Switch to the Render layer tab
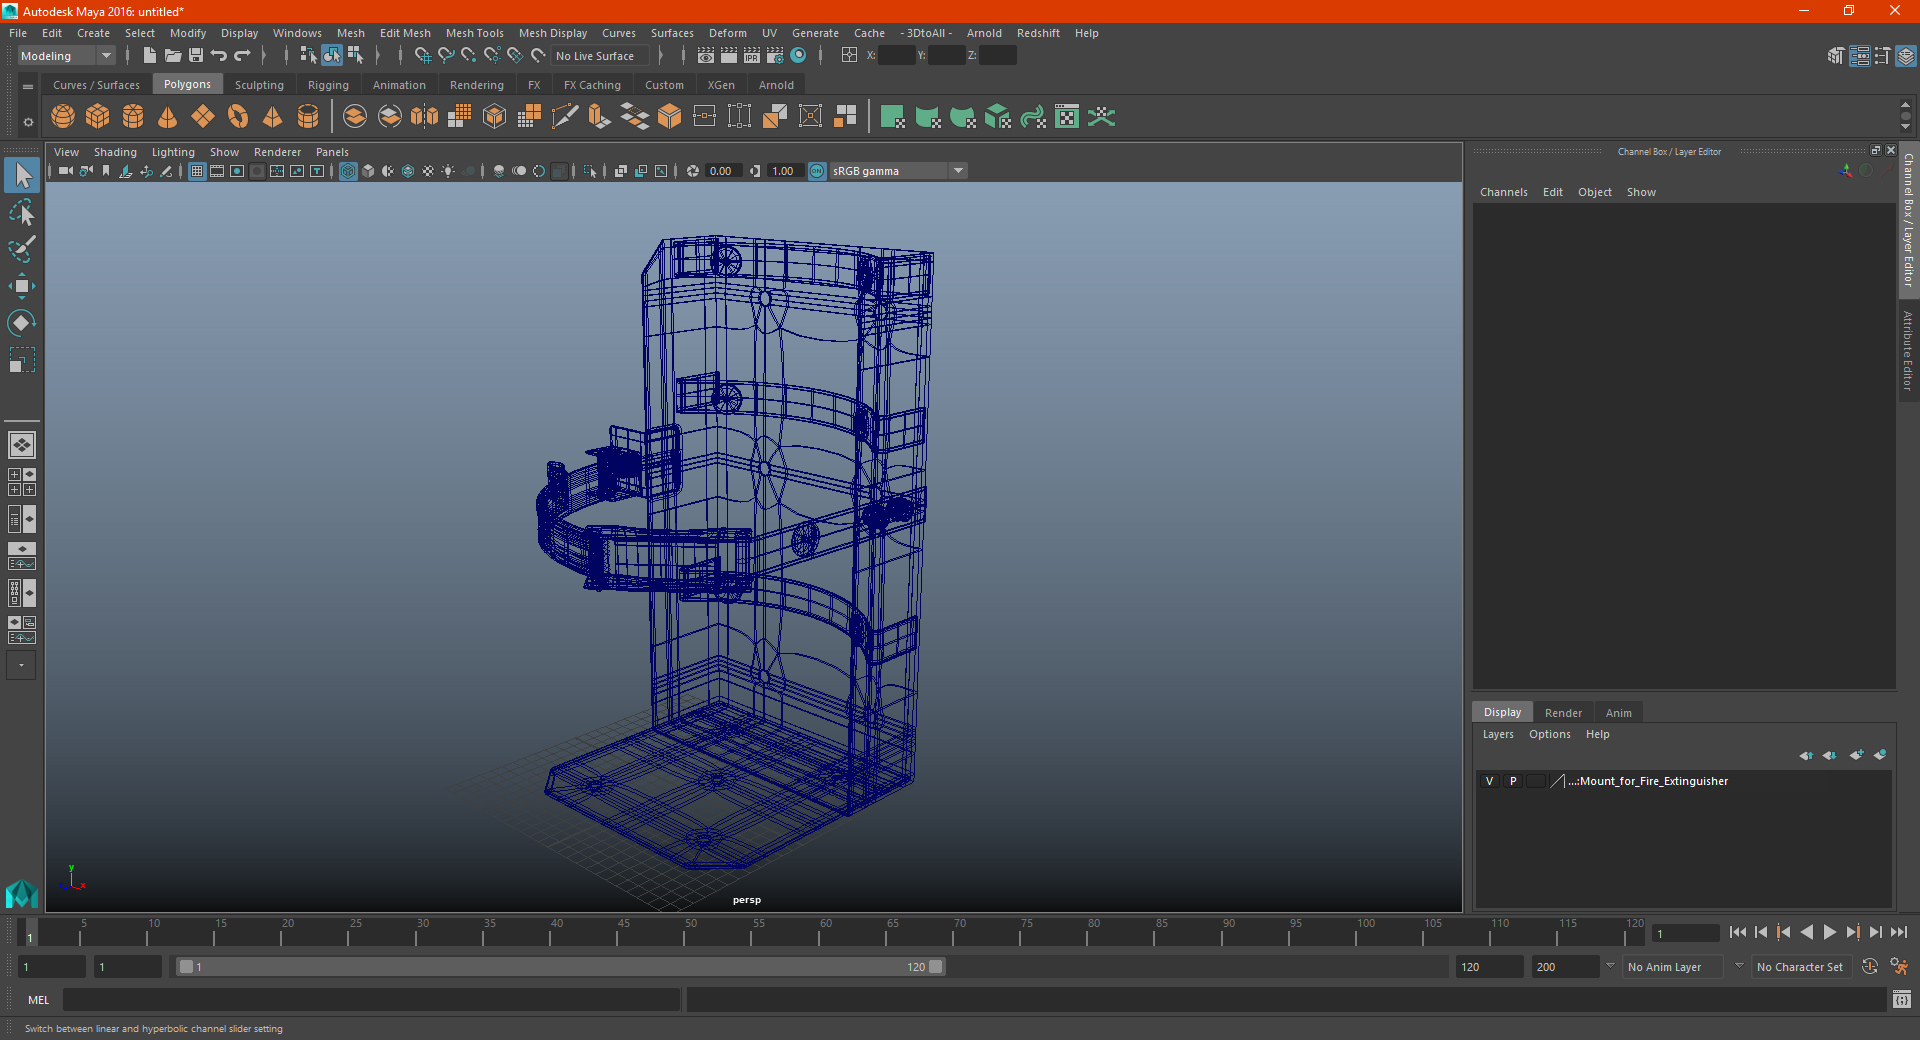1920x1040 pixels. [x=1563, y=713]
